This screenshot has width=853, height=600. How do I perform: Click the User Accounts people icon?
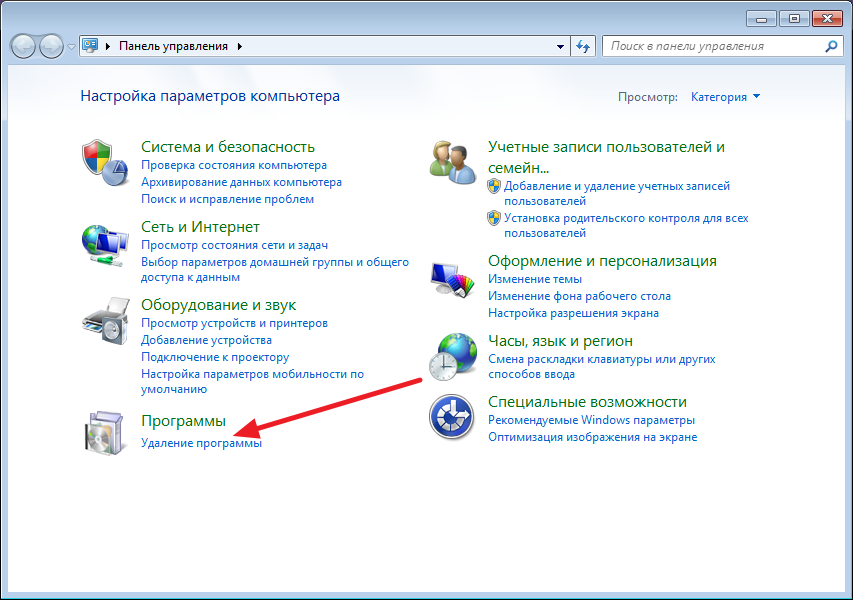tap(451, 163)
